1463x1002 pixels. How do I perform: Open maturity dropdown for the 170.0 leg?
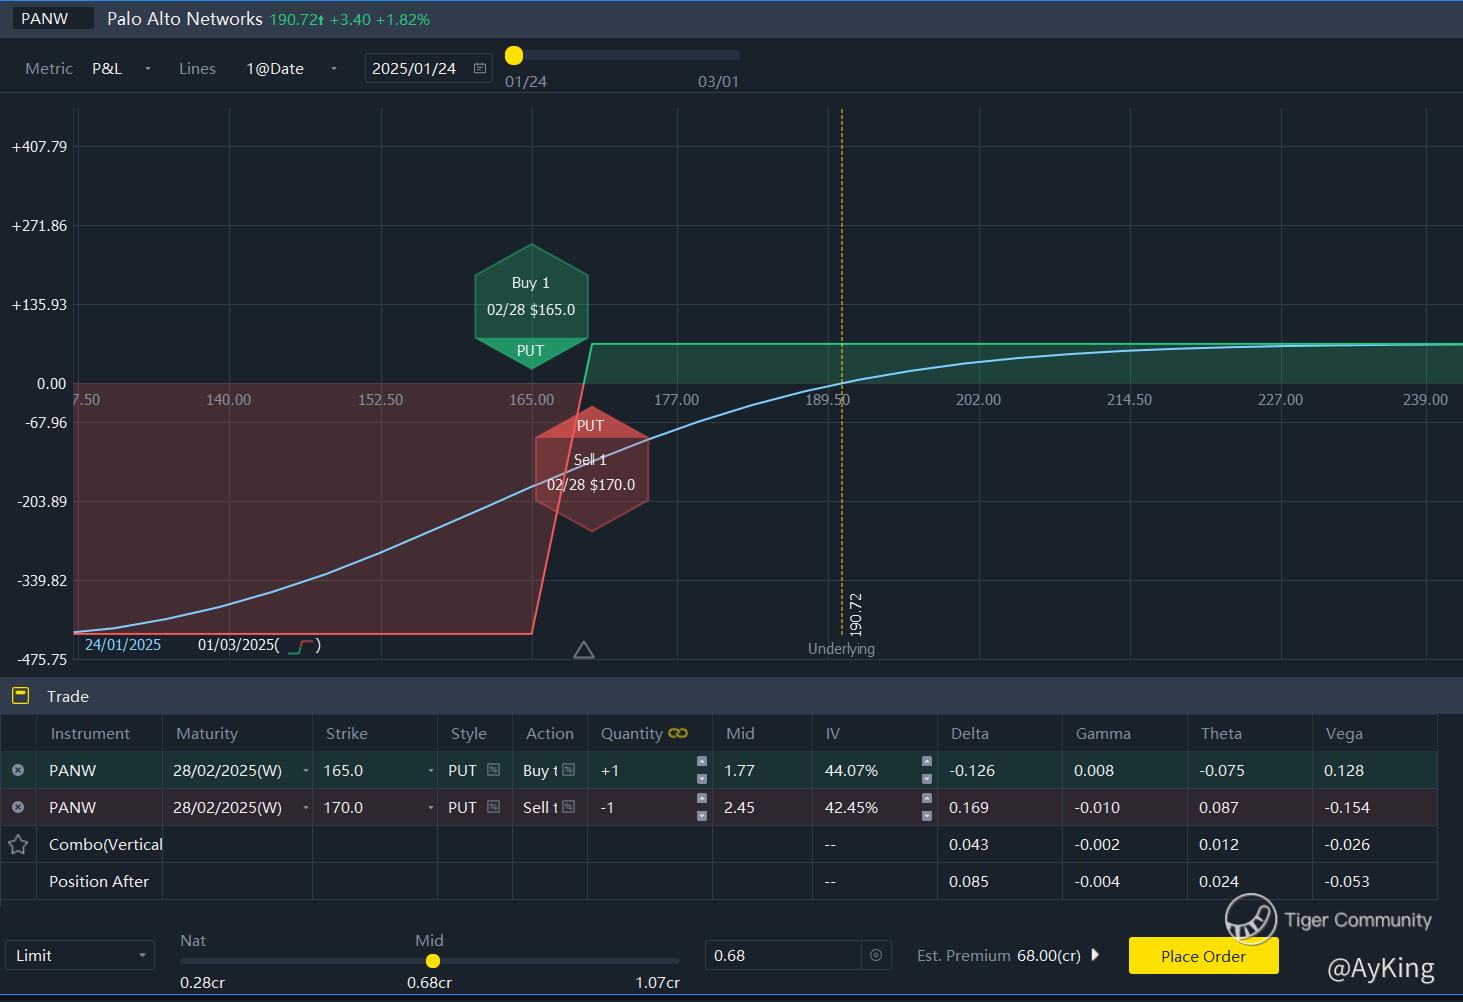306,808
